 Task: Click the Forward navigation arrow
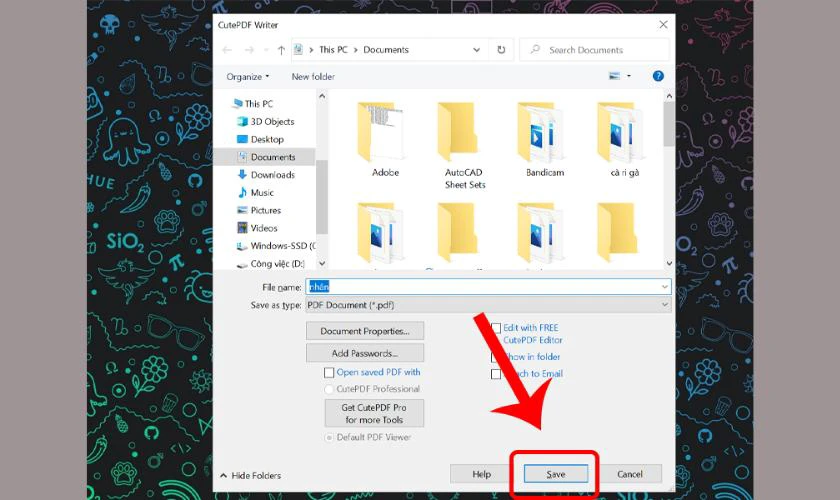coord(249,50)
